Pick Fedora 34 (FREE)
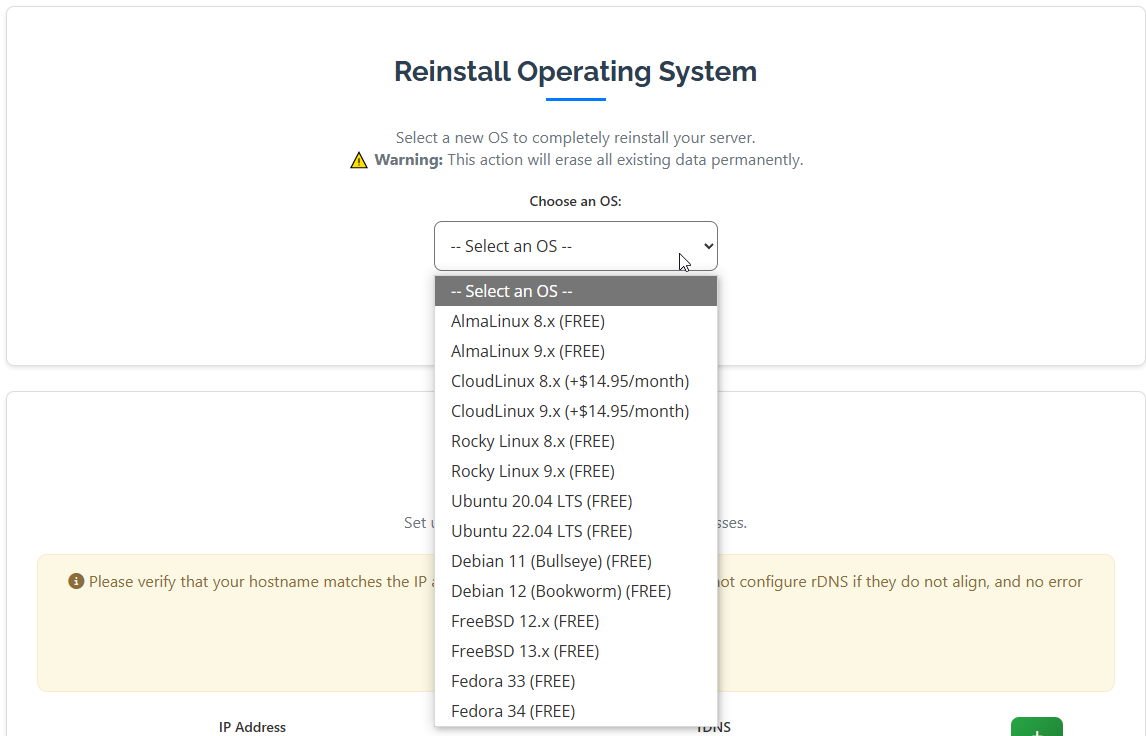Screen dimensions: 1146x736 576,710
